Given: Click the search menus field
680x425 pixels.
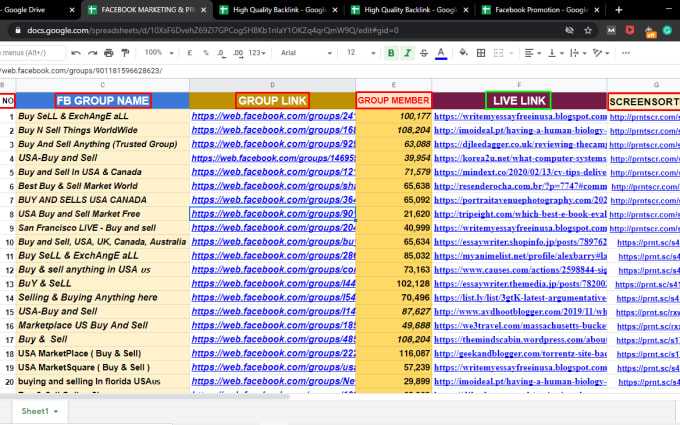Looking at the screenshot, I should (32, 53).
